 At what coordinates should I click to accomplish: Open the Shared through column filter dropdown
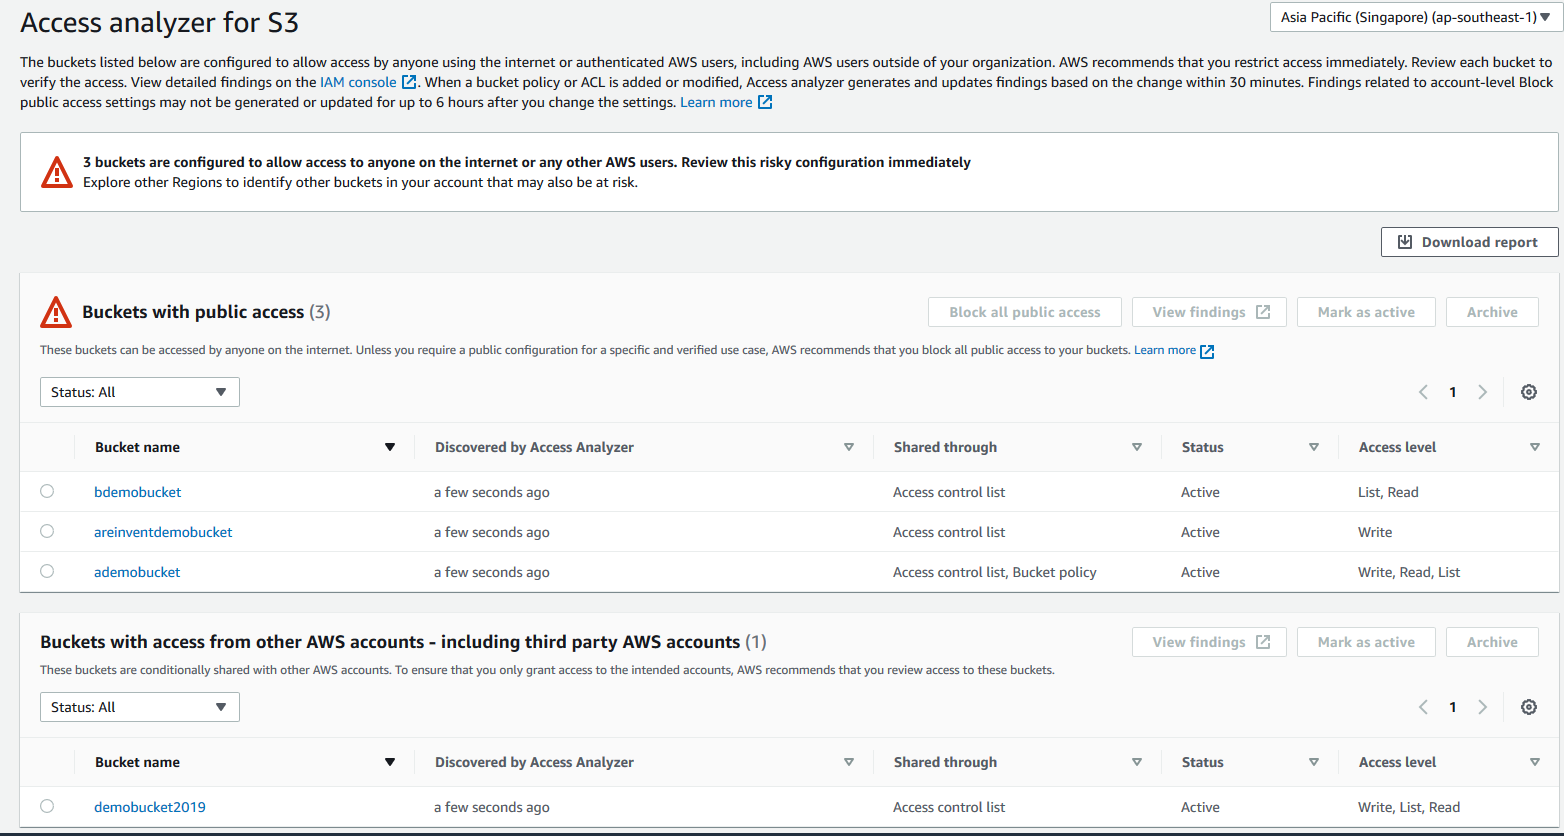pyautogui.click(x=1137, y=447)
